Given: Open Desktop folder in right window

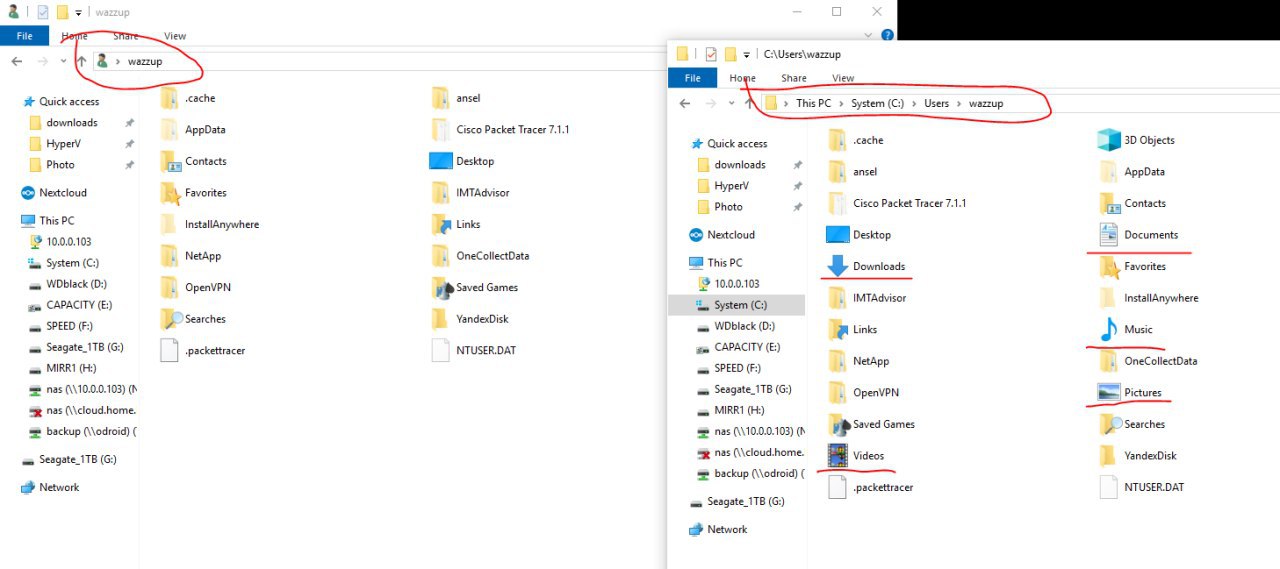Looking at the screenshot, I should tap(859, 234).
